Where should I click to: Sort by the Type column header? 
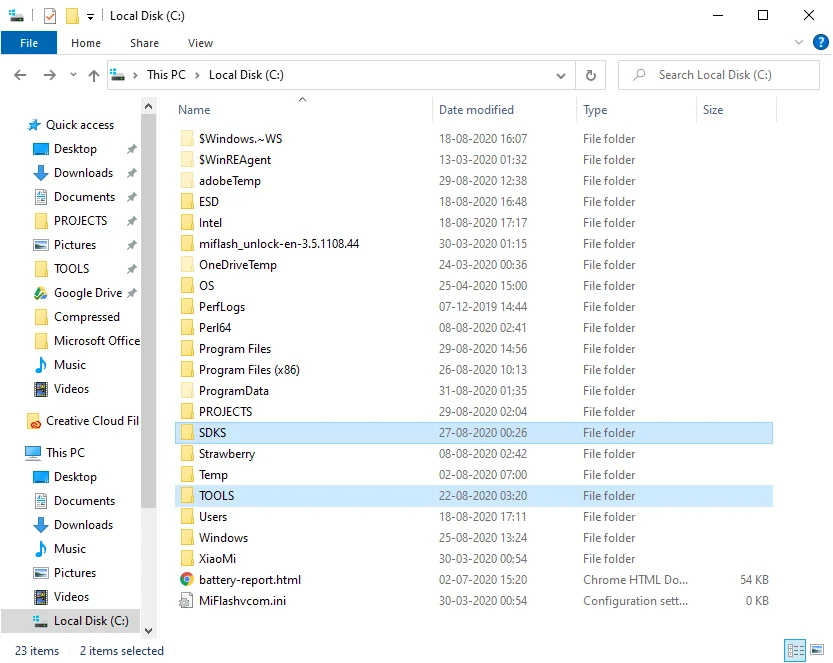tap(594, 110)
